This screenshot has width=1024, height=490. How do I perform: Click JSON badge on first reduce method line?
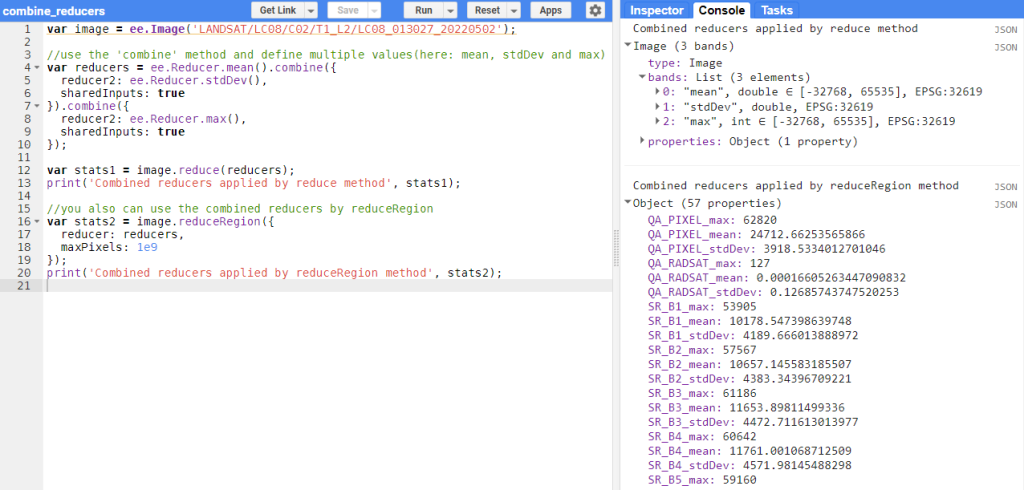(1005, 29)
